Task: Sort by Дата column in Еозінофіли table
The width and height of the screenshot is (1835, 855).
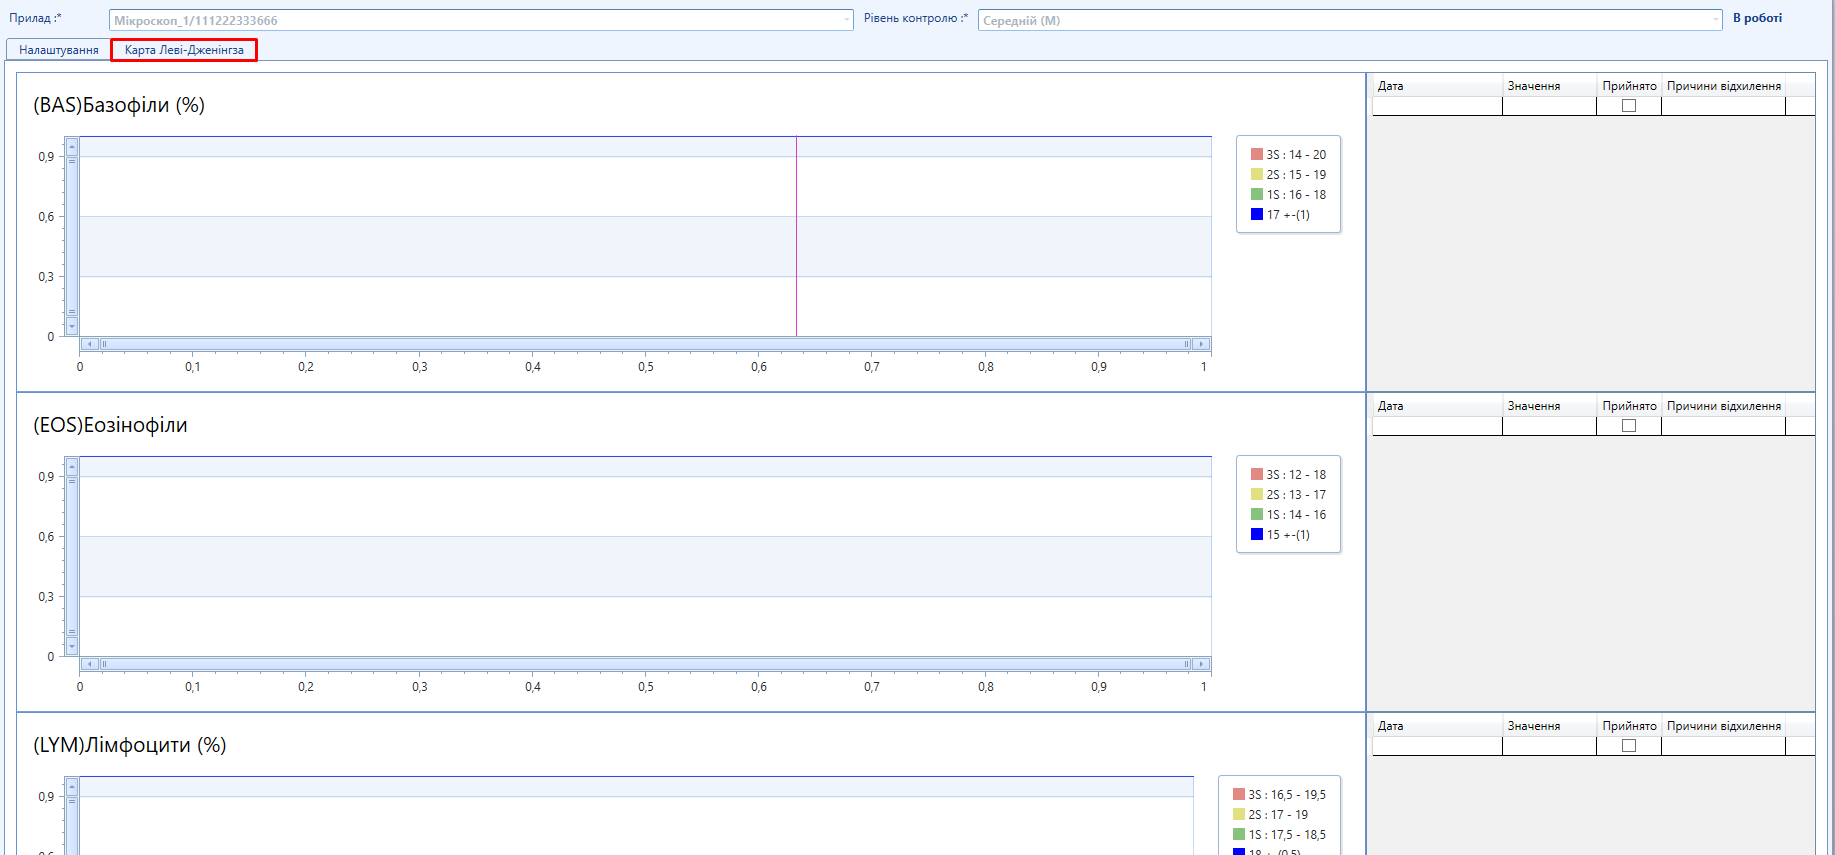Action: point(1437,406)
